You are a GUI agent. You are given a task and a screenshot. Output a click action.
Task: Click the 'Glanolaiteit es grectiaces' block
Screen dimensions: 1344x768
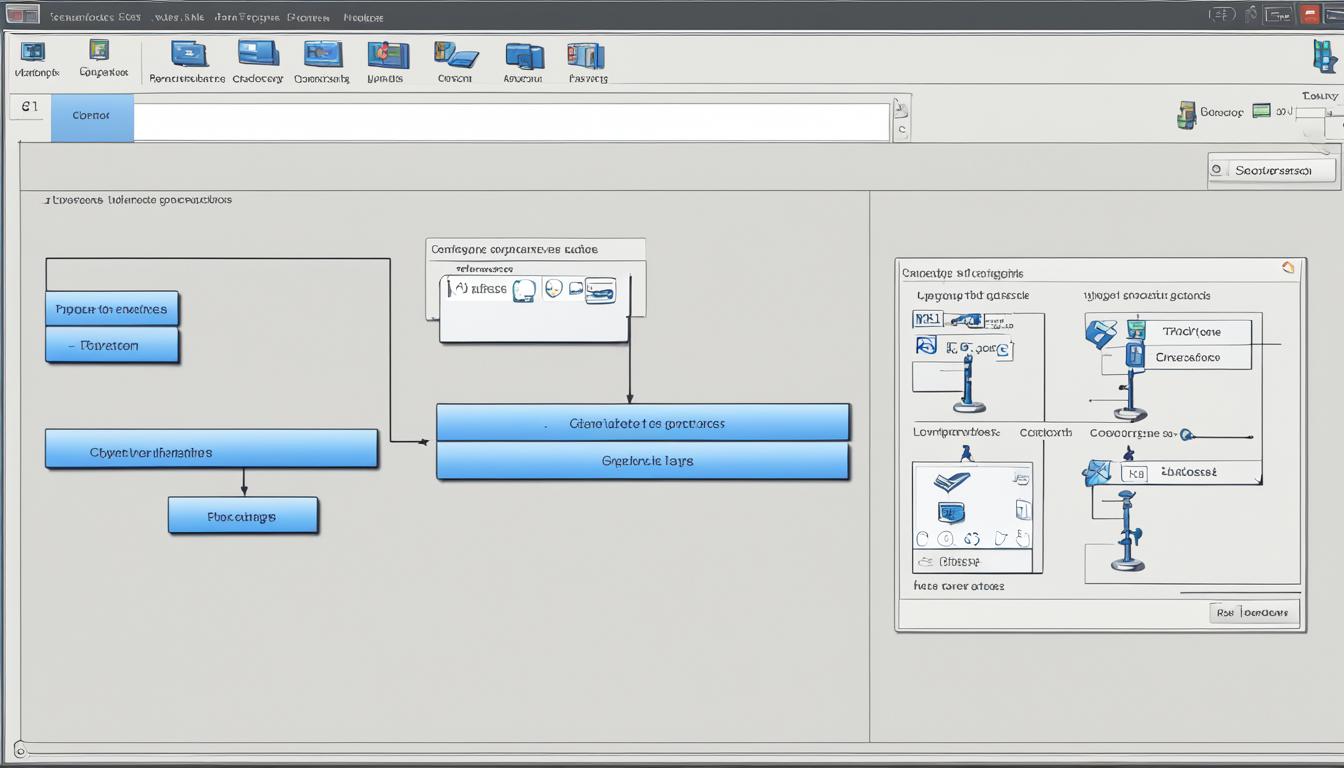(x=643, y=422)
